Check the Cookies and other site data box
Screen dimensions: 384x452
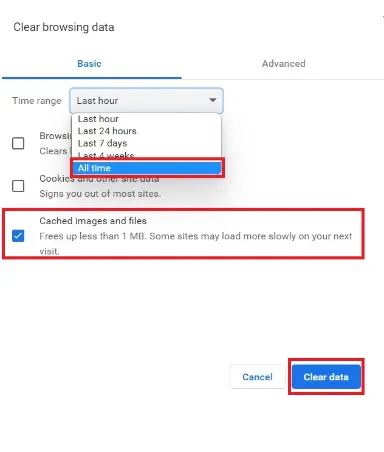(x=18, y=186)
